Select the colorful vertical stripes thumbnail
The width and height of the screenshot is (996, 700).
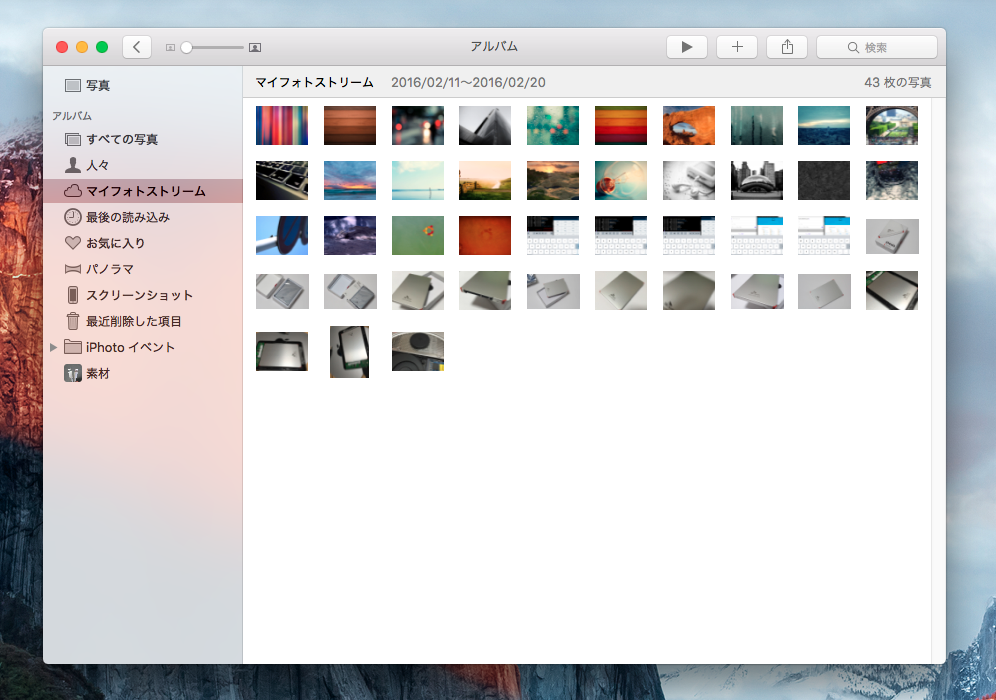click(282, 126)
